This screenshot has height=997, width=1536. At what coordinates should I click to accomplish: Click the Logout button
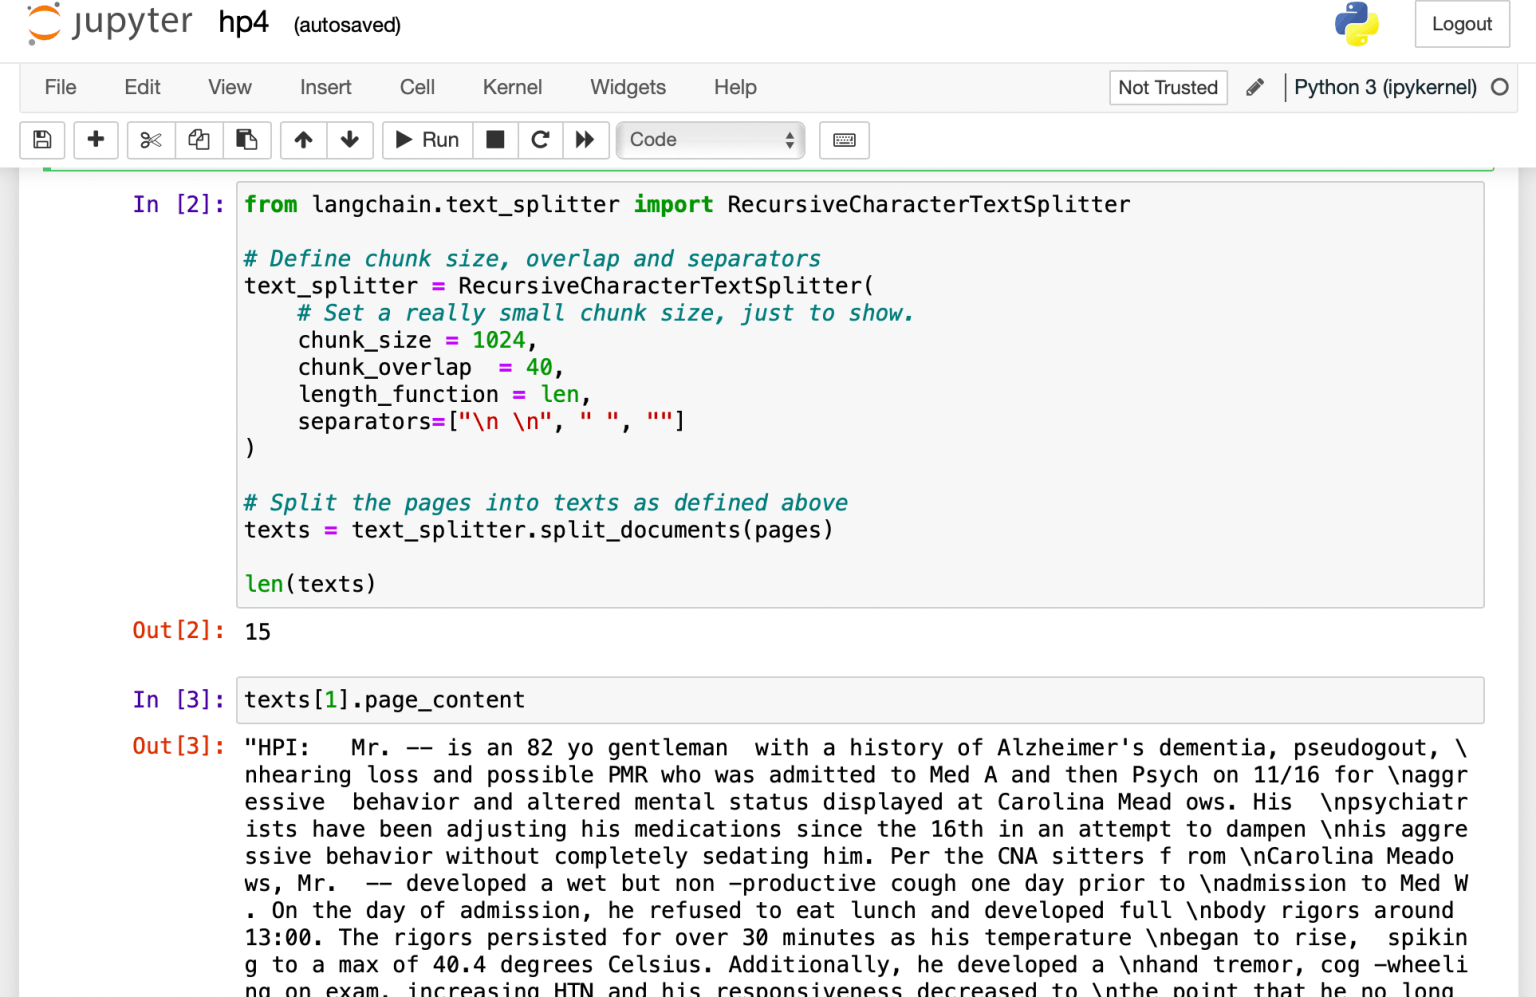[1461, 24]
